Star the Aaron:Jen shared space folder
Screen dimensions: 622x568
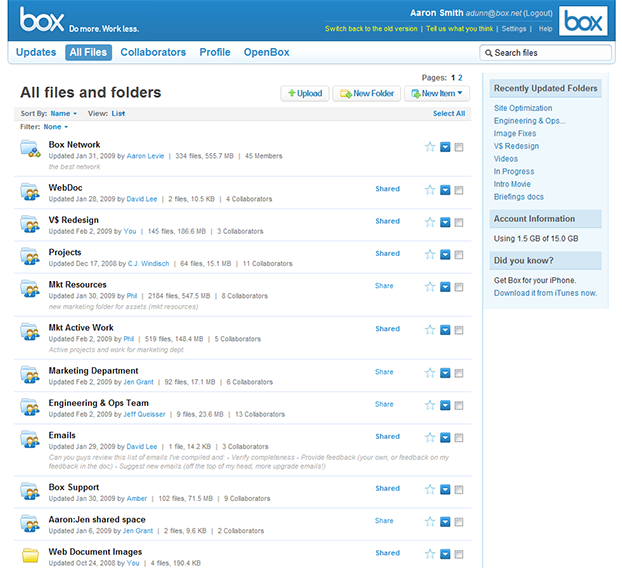click(x=430, y=522)
